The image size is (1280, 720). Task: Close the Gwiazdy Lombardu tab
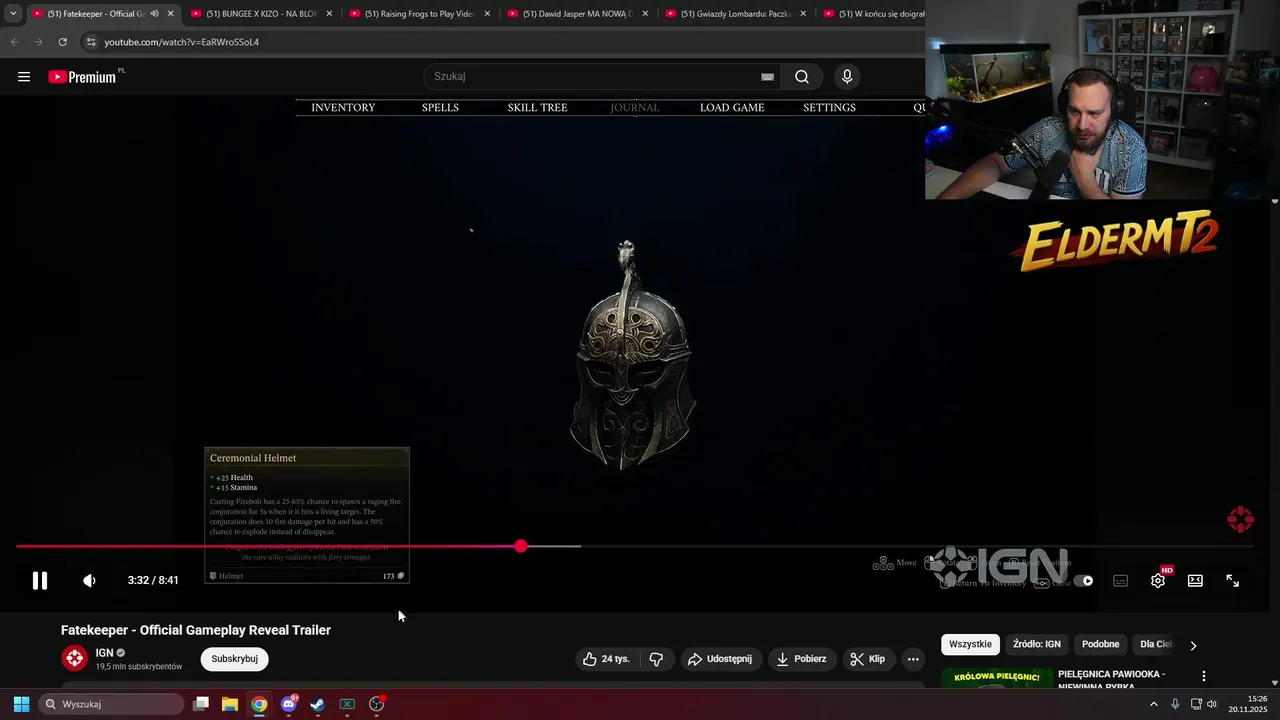pyautogui.click(x=803, y=14)
